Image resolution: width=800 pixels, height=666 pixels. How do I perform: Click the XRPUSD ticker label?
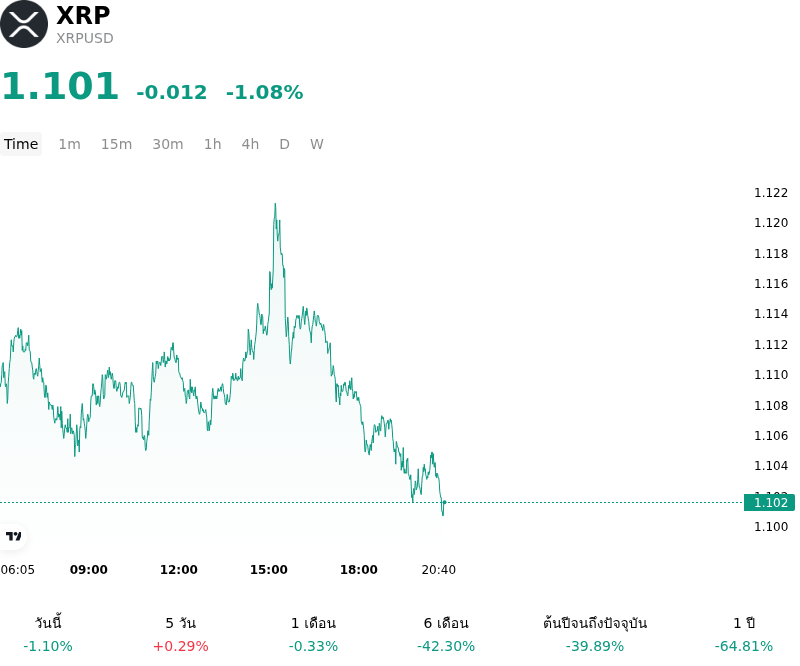(x=85, y=38)
